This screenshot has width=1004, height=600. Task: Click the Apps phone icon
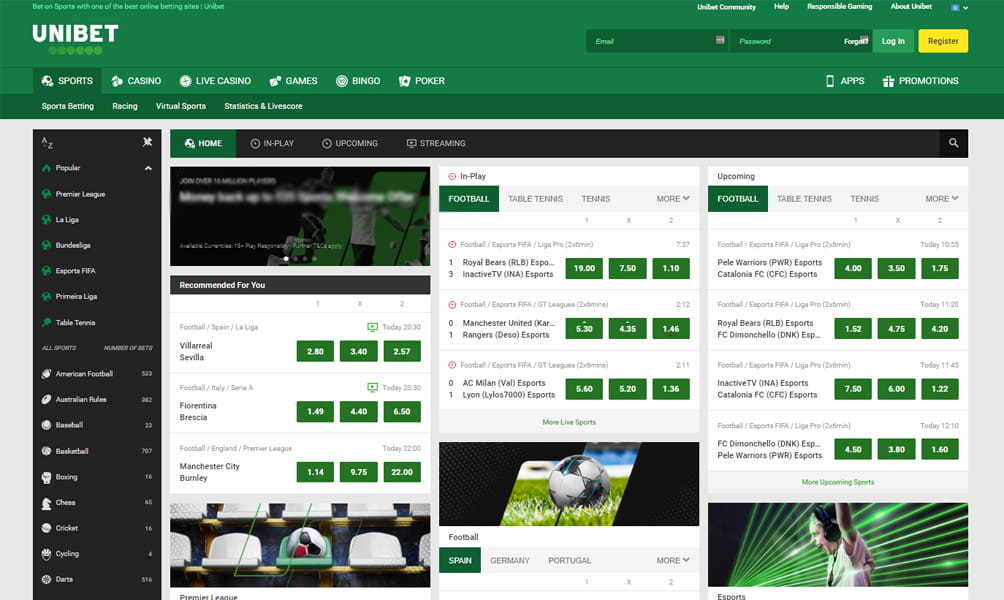[830, 81]
